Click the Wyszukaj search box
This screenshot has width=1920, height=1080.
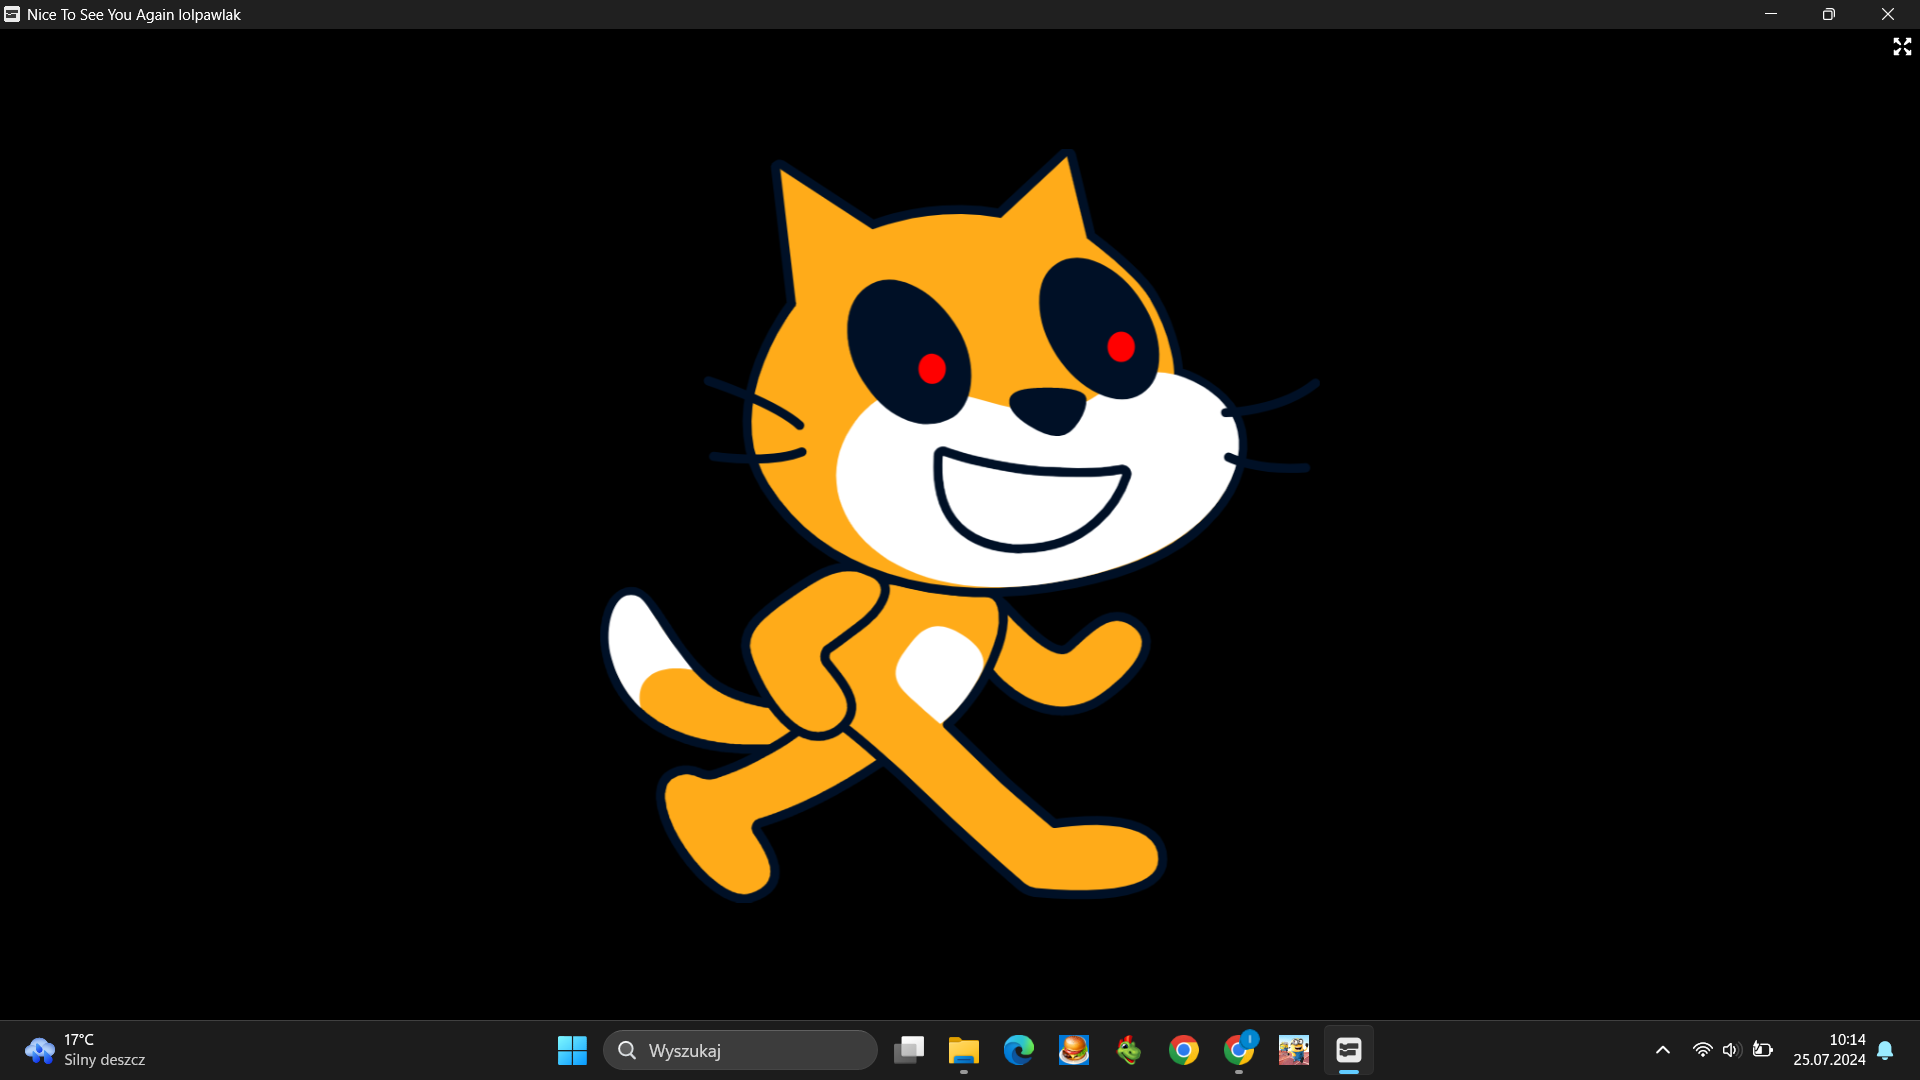pos(740,1050)
